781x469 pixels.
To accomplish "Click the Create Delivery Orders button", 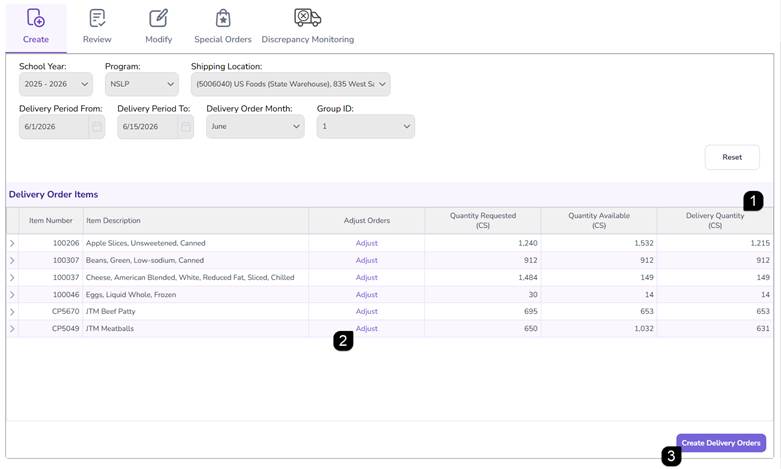I will click(x=721, y=443).
